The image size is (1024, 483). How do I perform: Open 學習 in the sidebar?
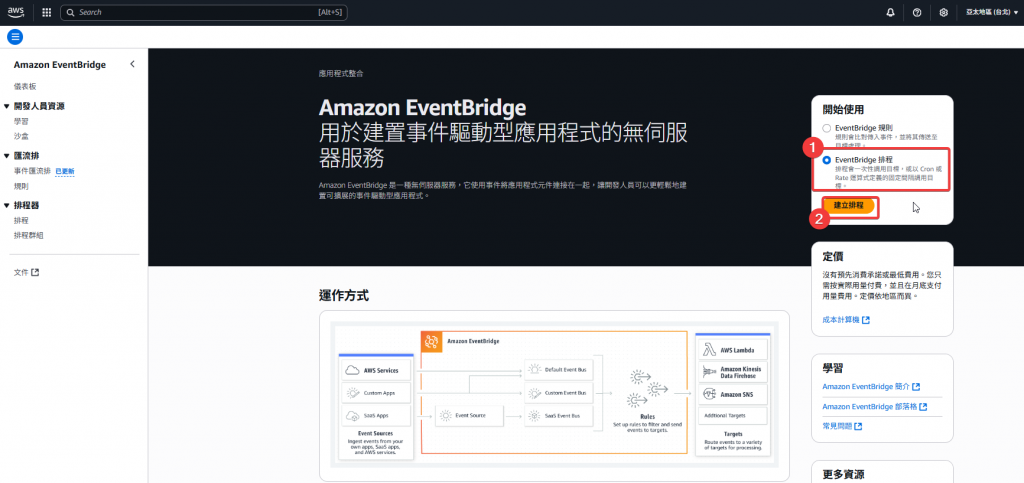[21, 121]
